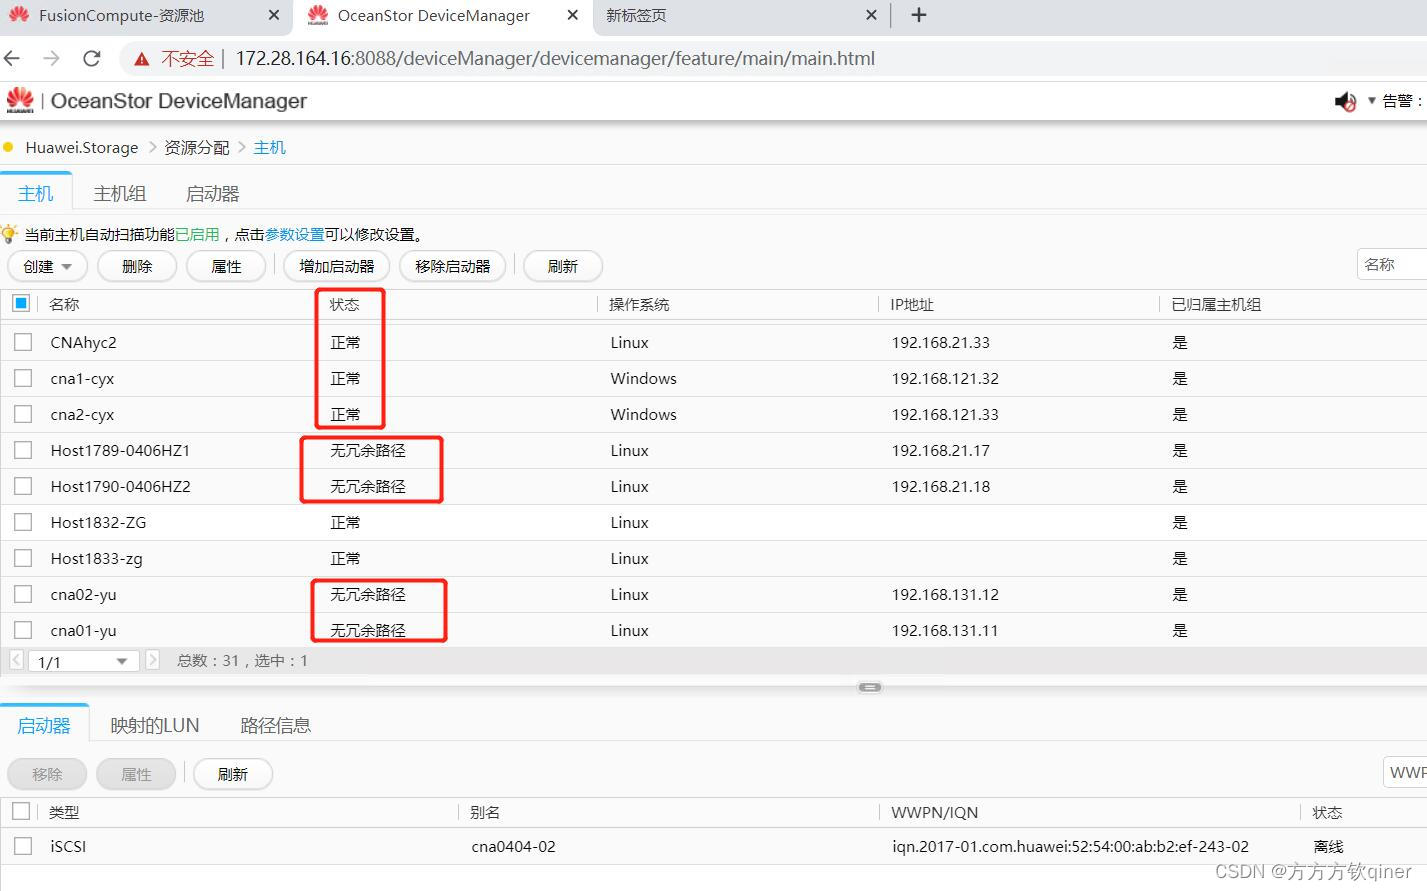Check the CNAhyc2 host checkbox
The height and width of the screenshot is (891, 1427).
(23, 342)
